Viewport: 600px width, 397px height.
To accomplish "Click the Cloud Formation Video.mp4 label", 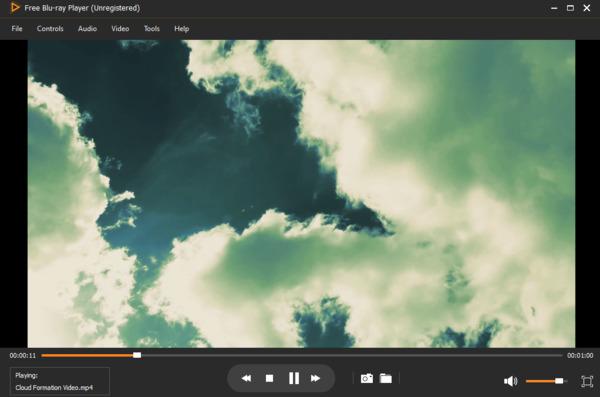I will 54,387.
